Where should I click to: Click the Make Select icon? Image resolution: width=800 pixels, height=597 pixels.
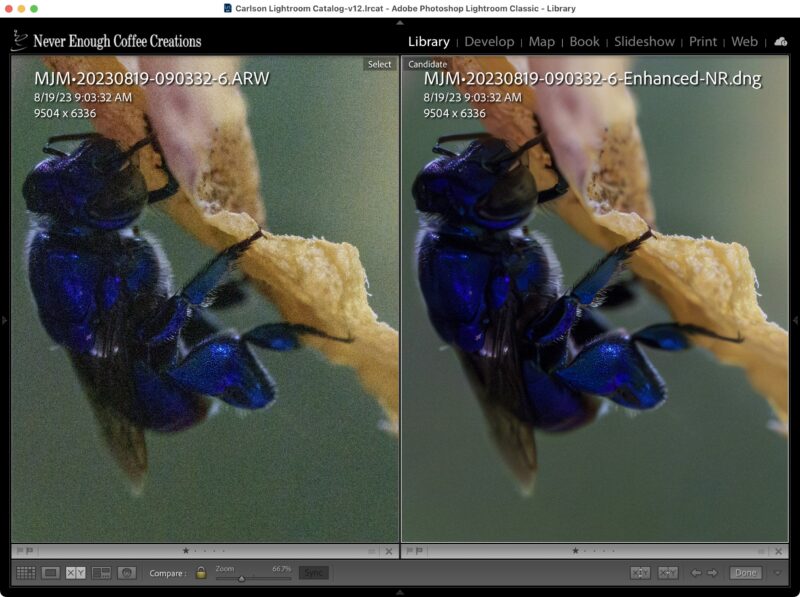[x=667, y=573]
